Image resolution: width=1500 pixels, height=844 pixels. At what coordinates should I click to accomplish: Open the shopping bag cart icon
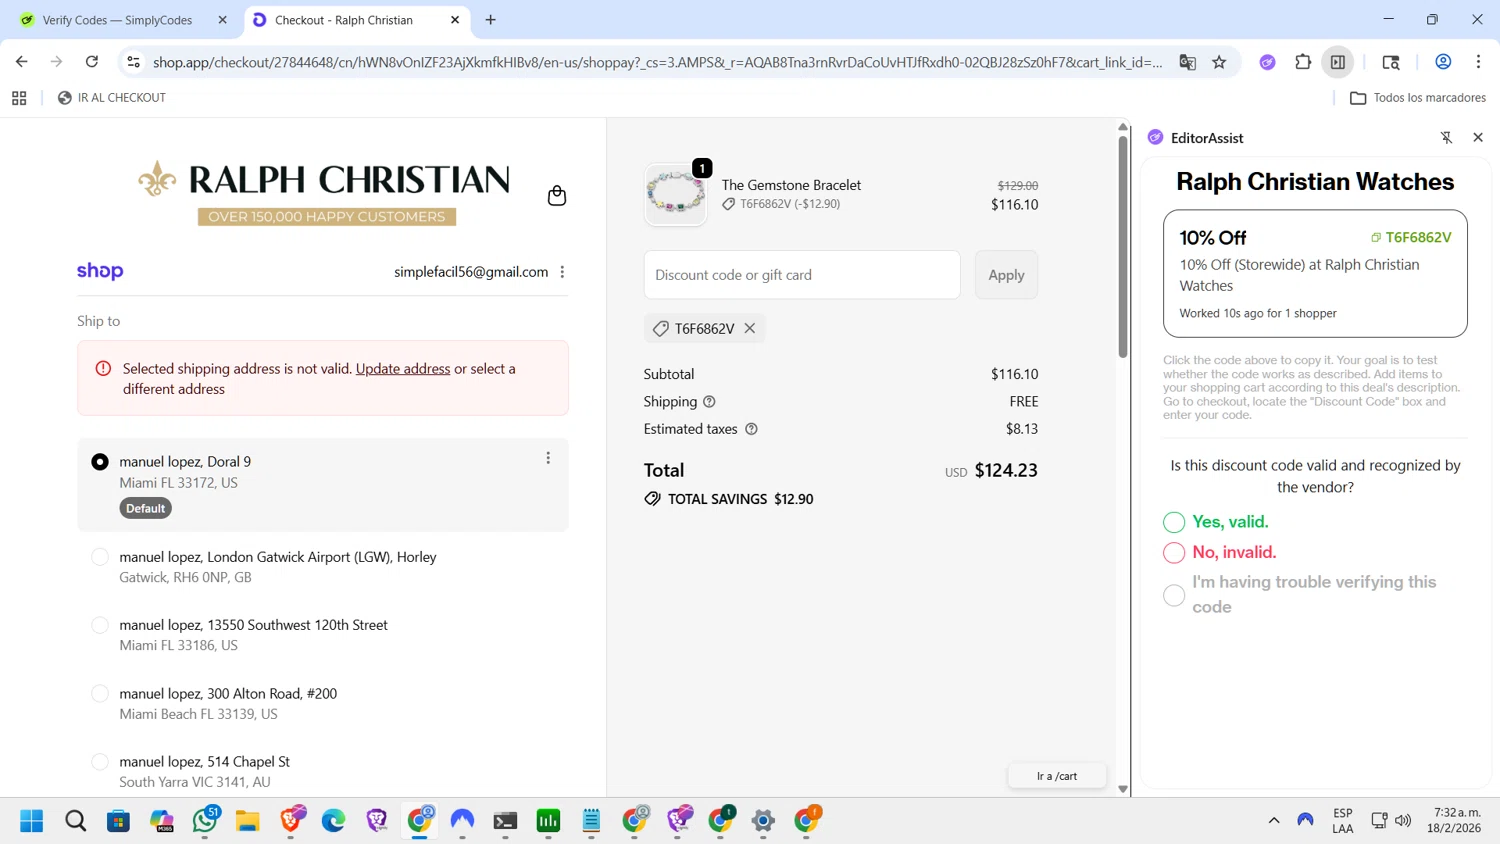coord(557,196)
